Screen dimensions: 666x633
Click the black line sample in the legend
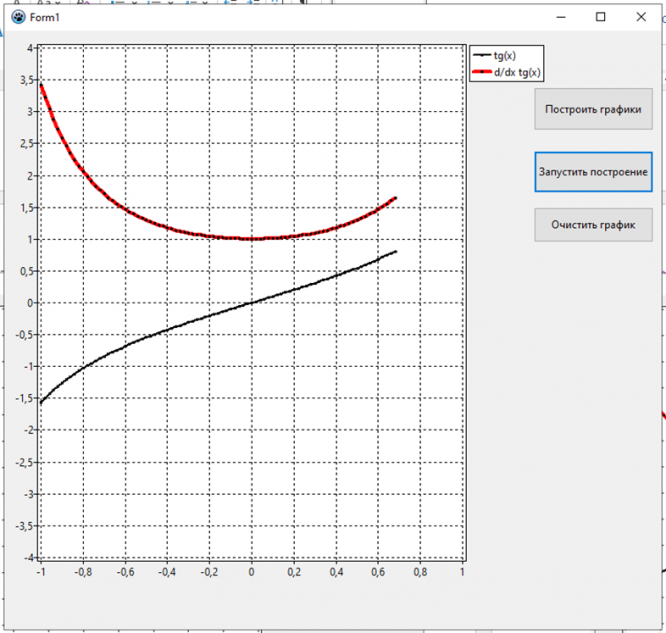click(482, 56)
